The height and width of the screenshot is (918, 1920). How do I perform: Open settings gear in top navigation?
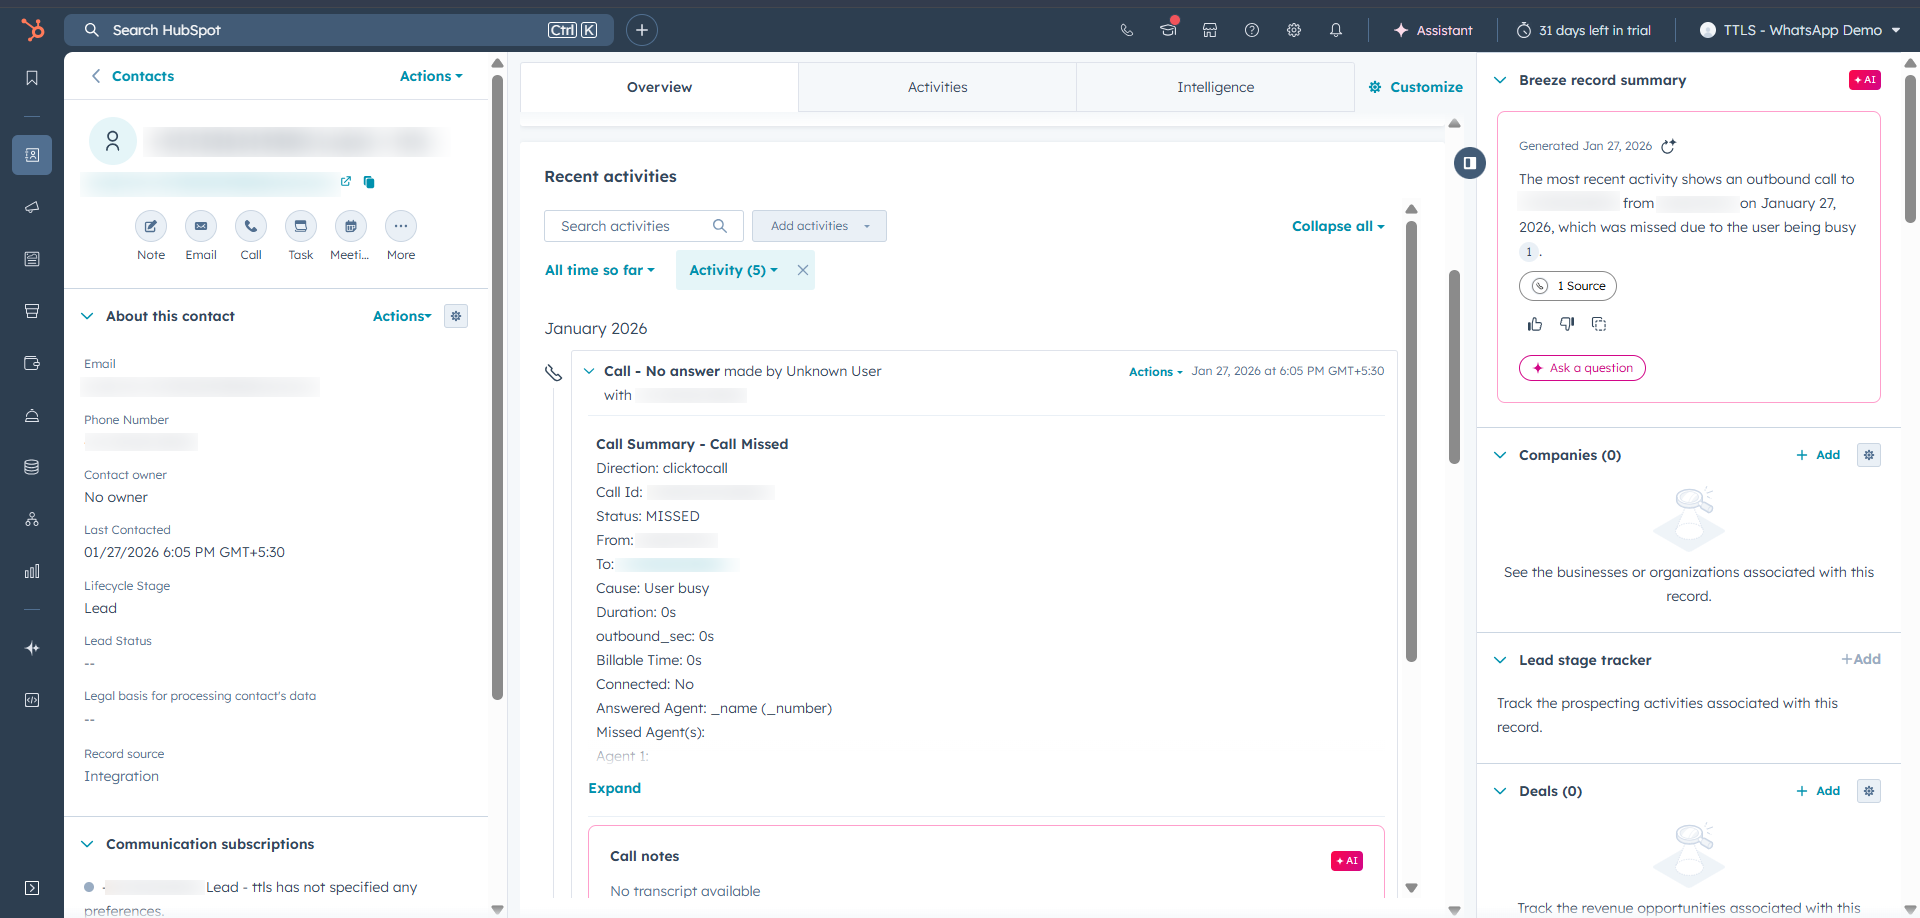[x=1294, y=30]
